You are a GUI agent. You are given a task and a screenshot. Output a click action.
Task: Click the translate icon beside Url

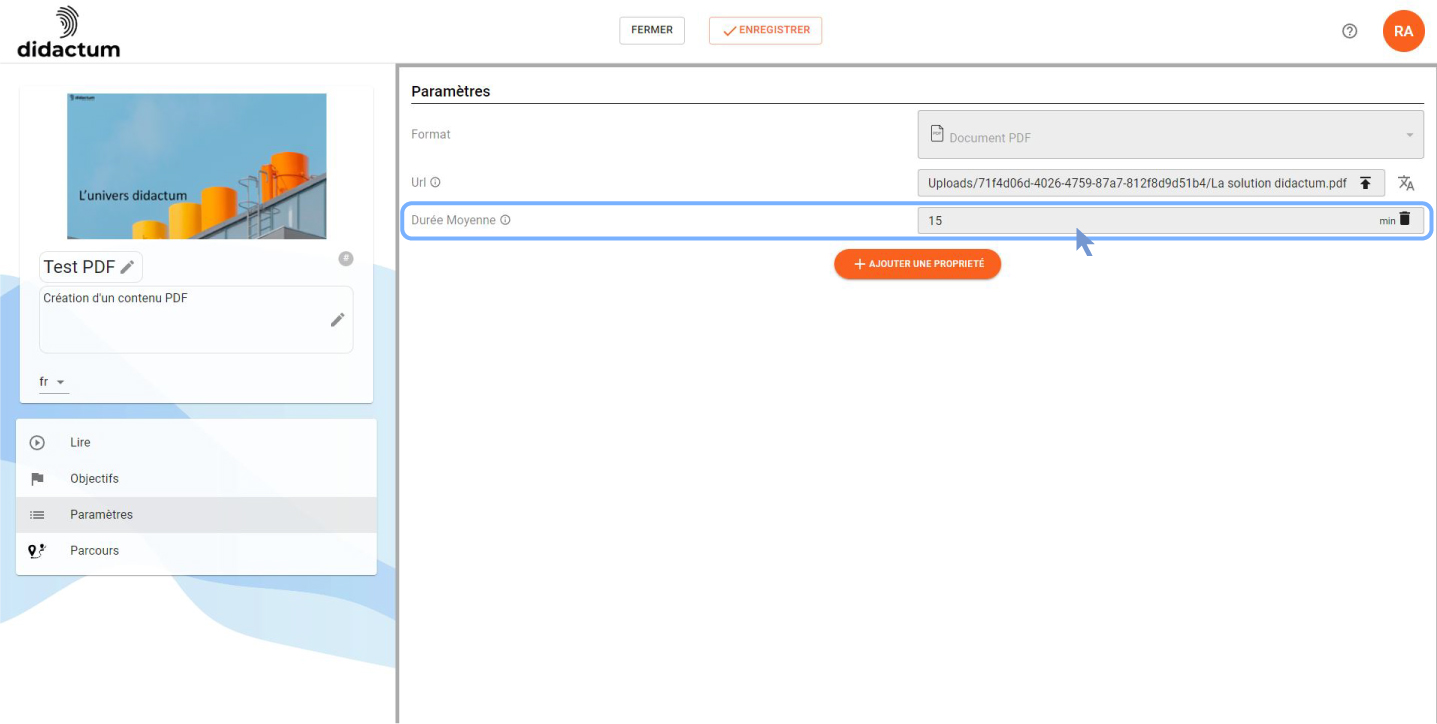point(1406,183)
